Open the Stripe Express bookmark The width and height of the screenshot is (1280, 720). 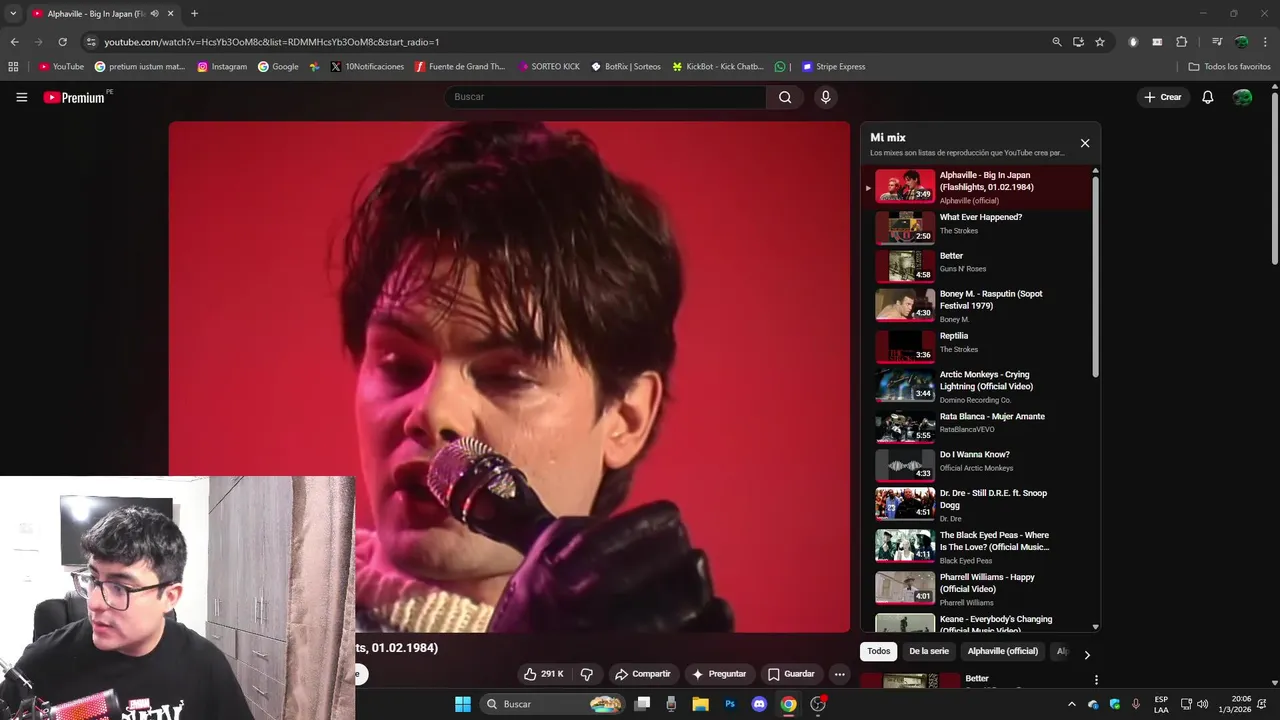(834, 67)
